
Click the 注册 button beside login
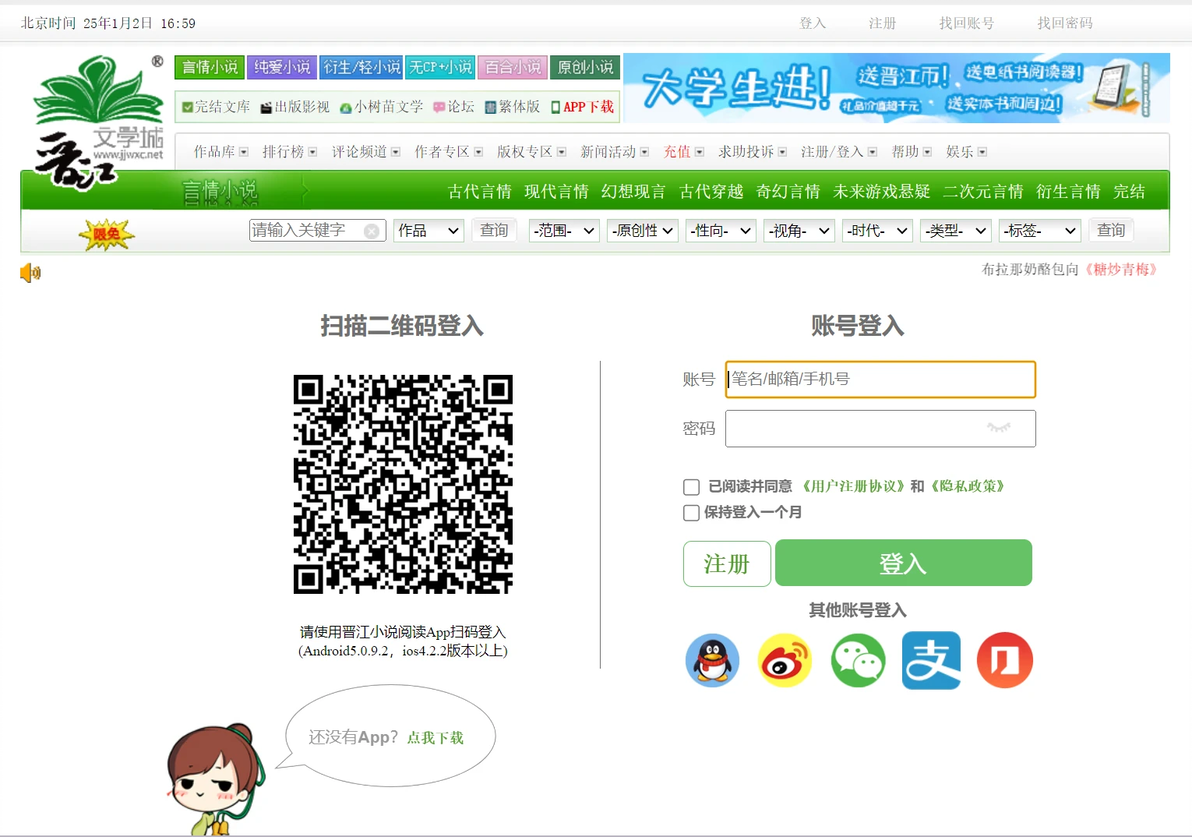pyautogui.click(x=727, y=563)
